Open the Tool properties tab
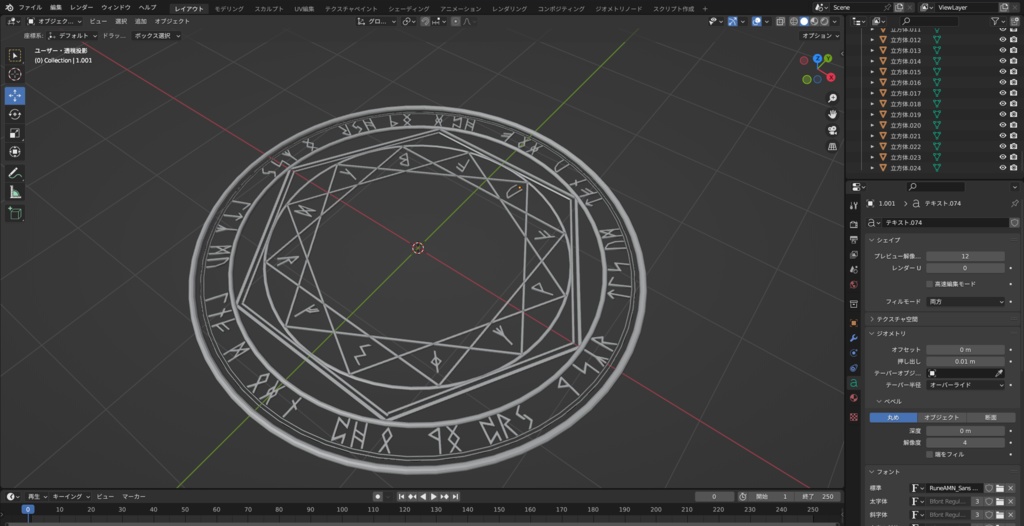 pos(854,206)
